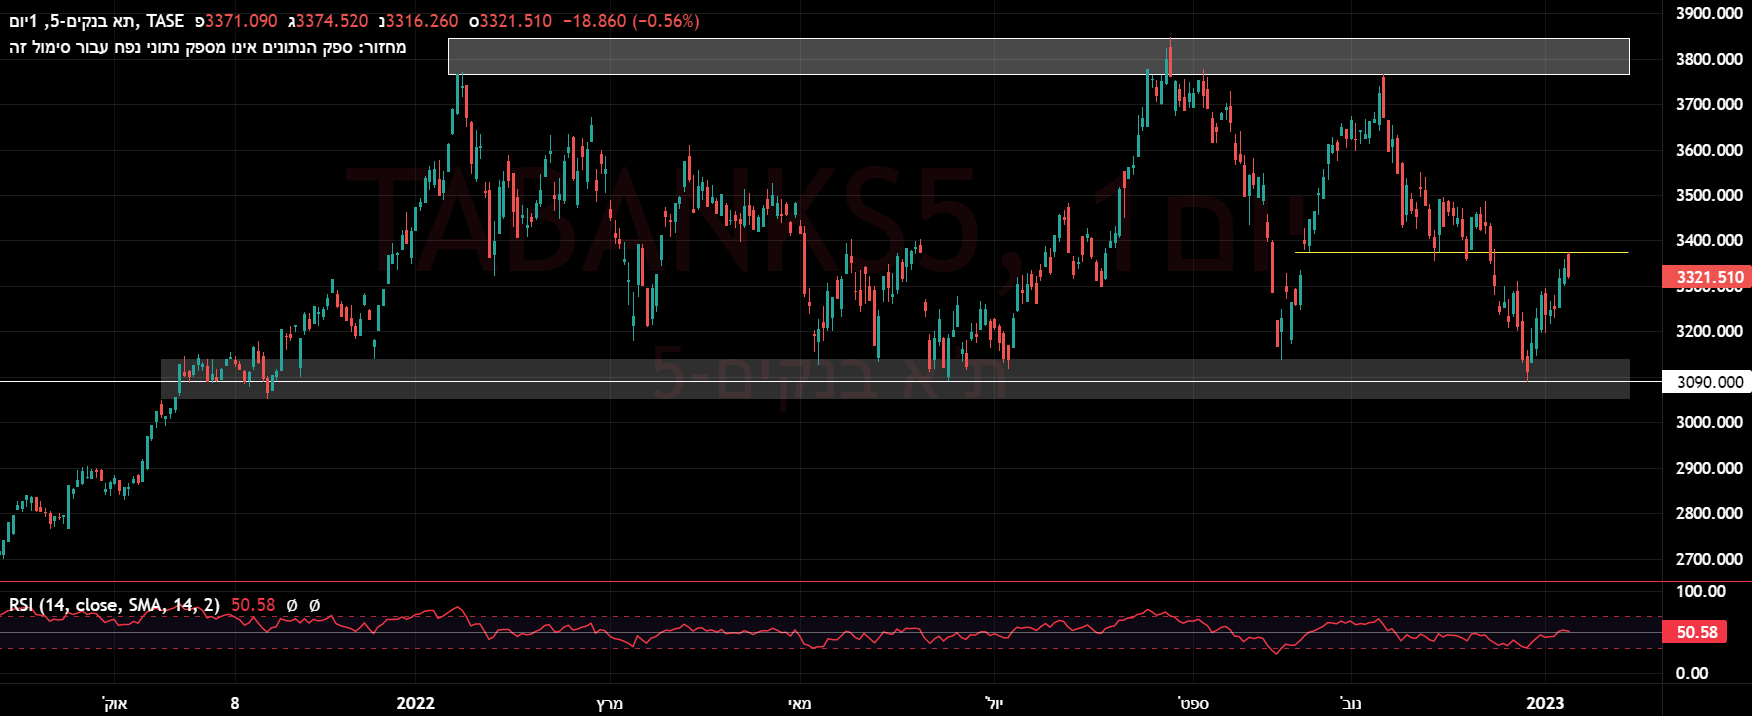Screen dimensions: 1752x716
Task: Click the 3000.000 price axis label
Action: (1709, 422)
